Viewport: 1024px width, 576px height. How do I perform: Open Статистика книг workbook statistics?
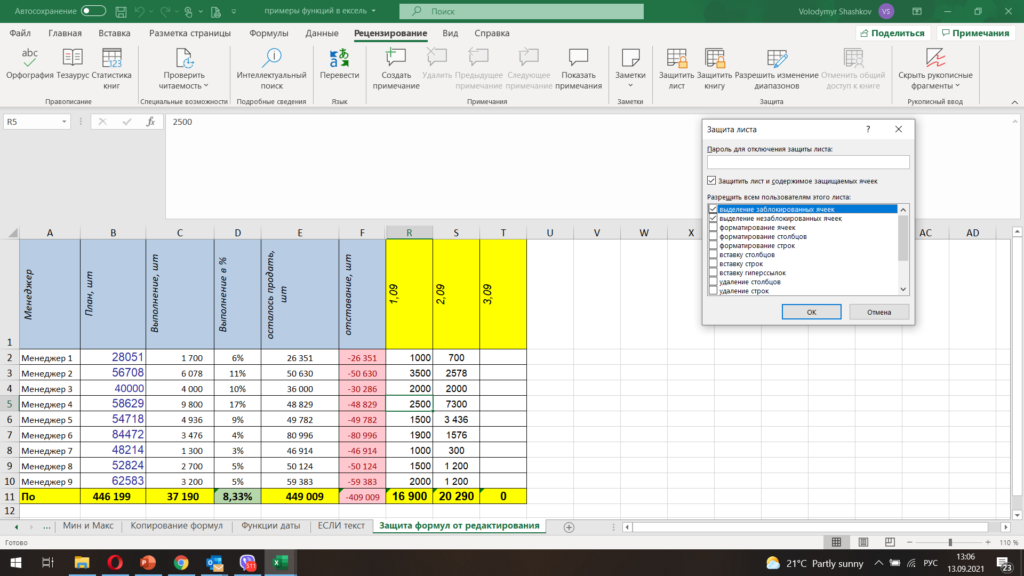(x=112, y=69)
